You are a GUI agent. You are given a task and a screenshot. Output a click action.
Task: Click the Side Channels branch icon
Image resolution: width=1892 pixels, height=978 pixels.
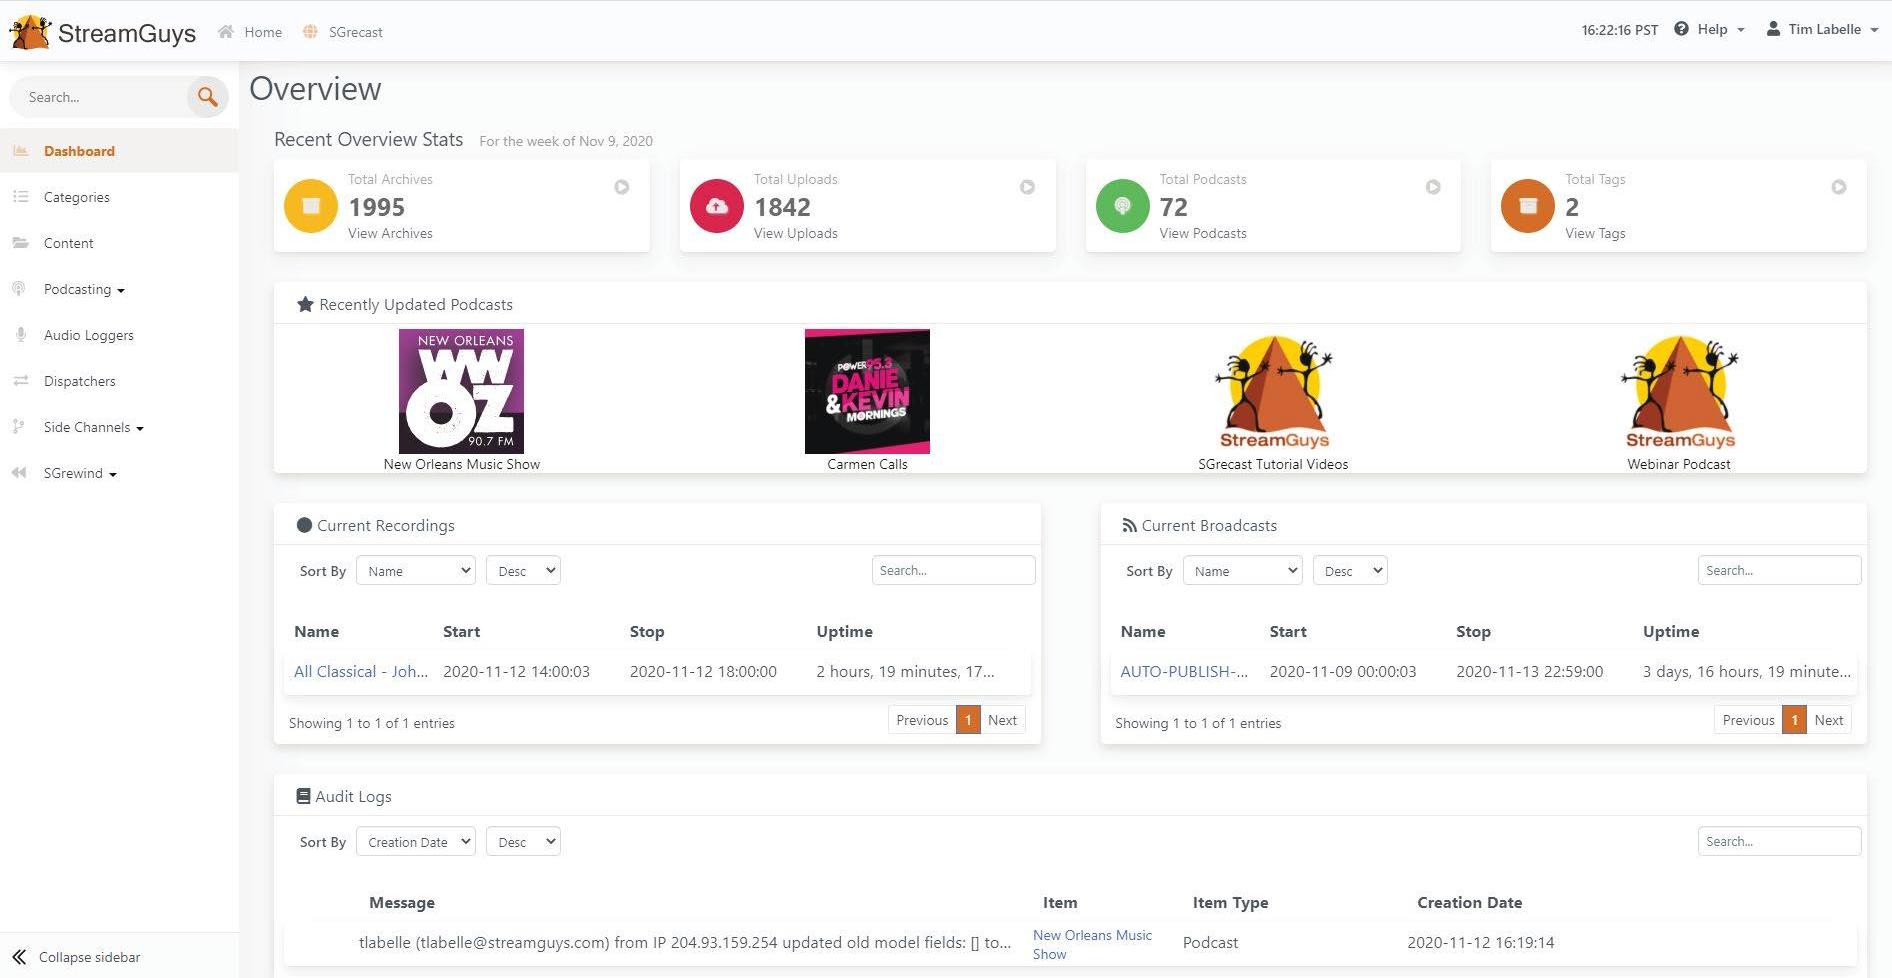[18, 427]
